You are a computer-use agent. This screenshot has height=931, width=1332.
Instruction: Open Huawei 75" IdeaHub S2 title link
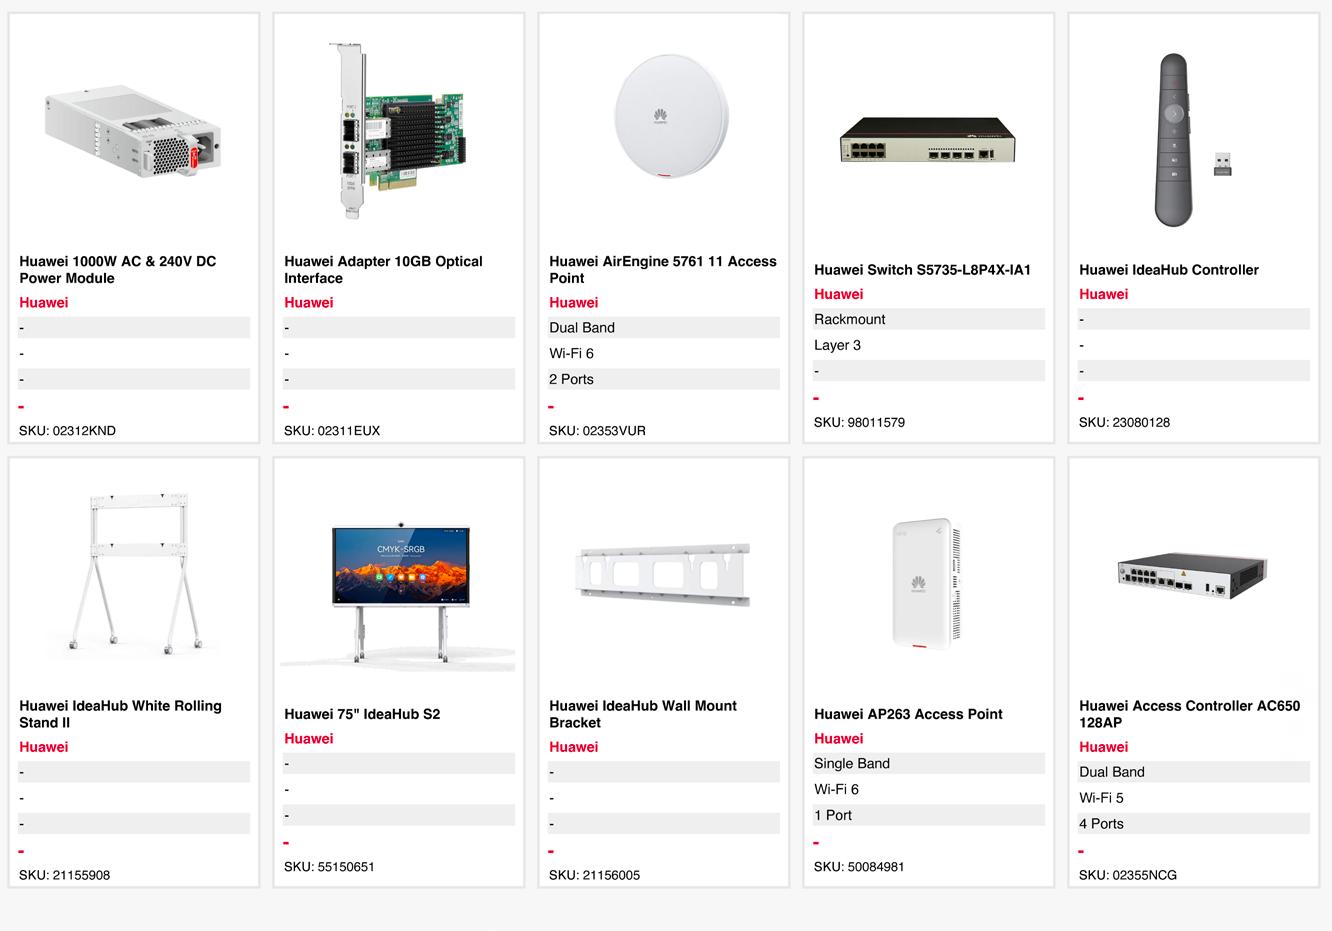coord(362,714)
